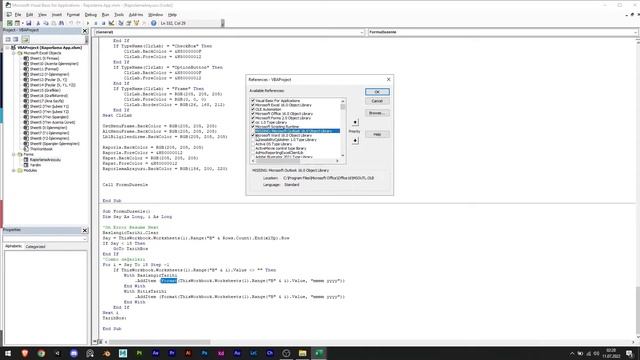Toggle checkbox for MISSING Microsoft Outlook library
The width and height of the screenshot is (640, 360).
(253, 131)
